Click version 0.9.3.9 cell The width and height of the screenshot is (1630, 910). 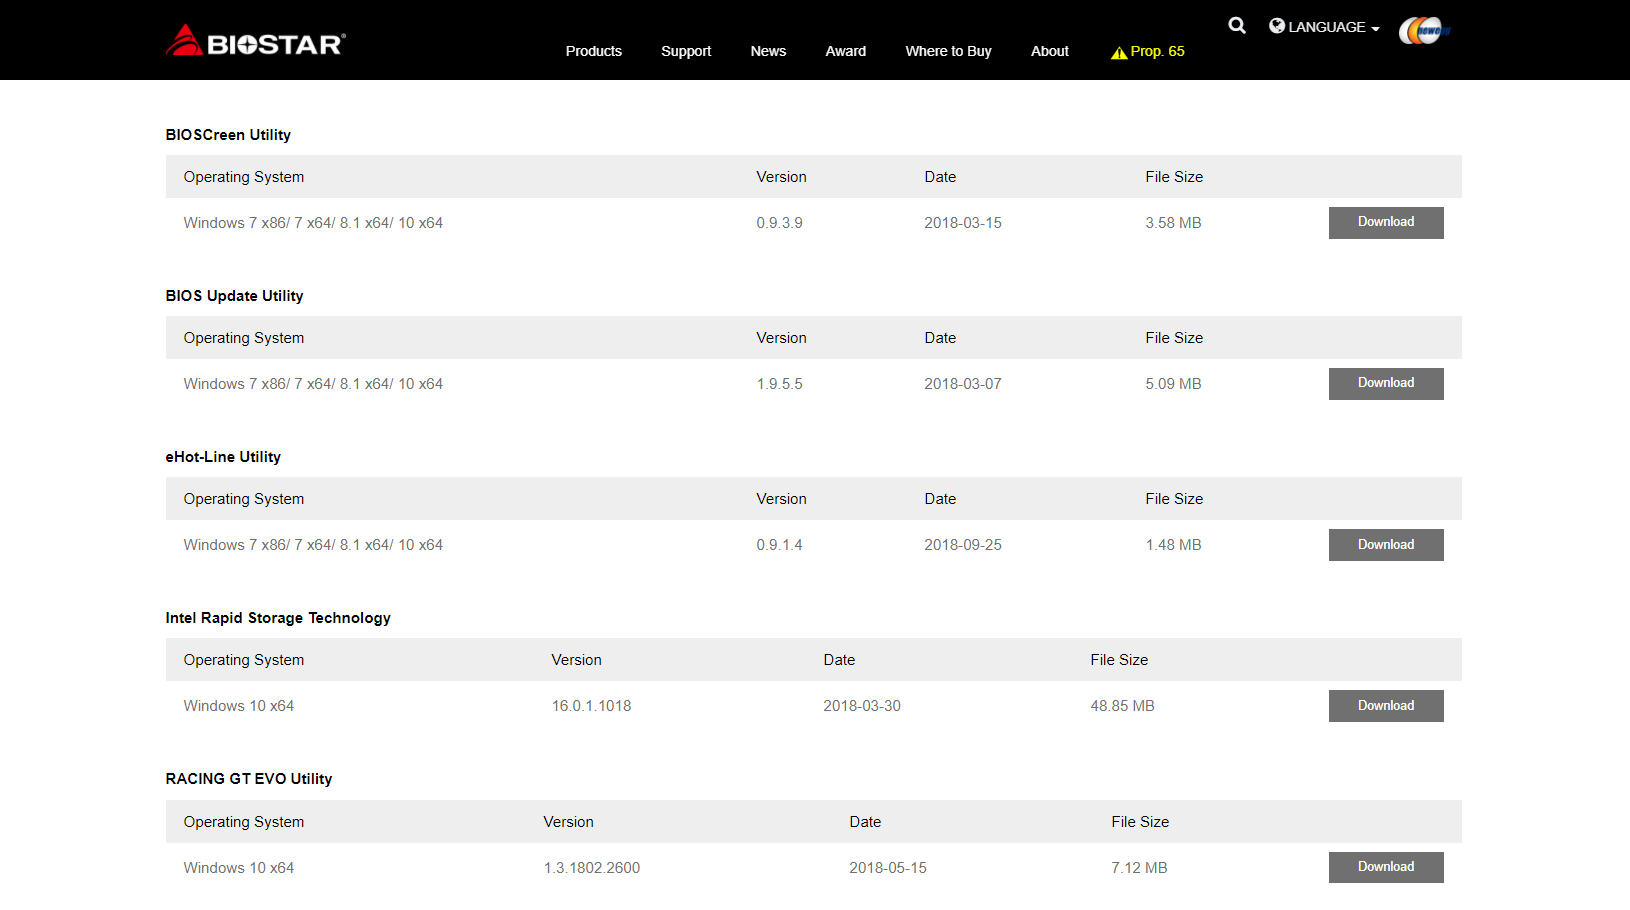coord(779,223)
